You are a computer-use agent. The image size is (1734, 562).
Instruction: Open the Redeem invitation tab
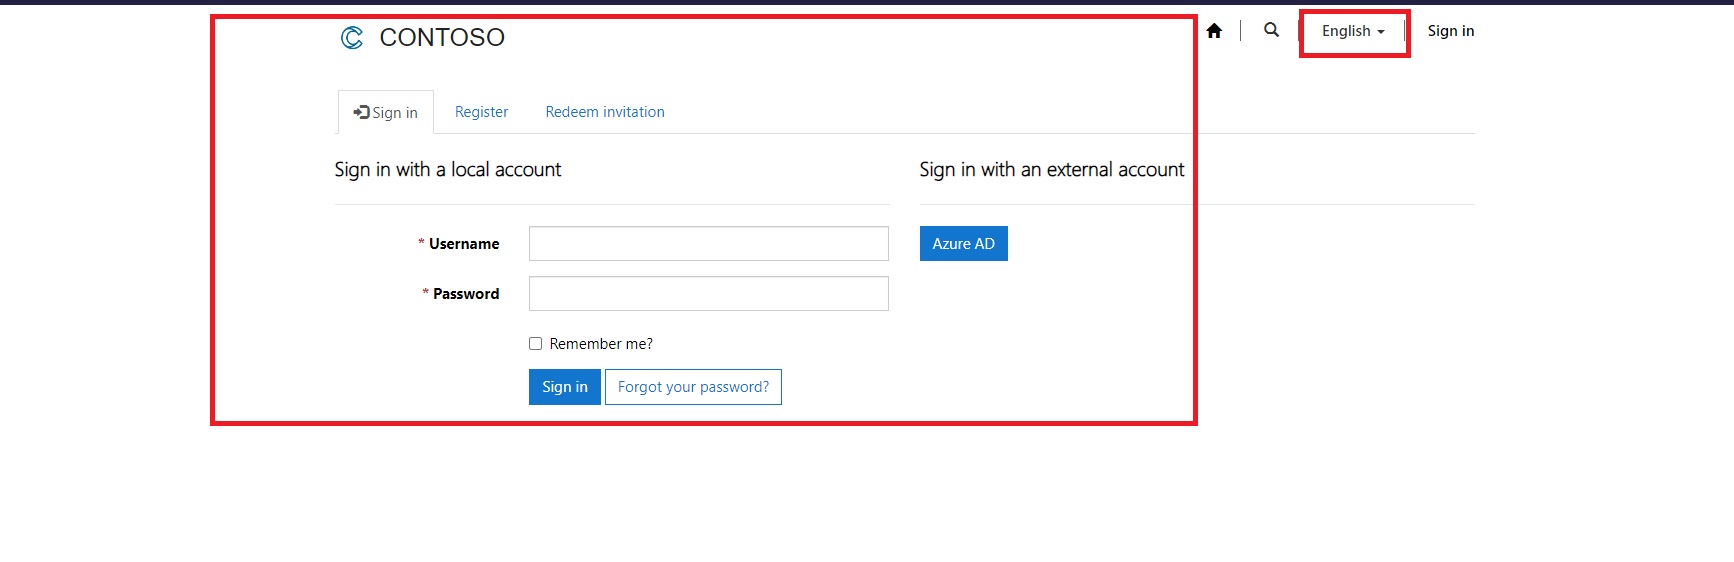pos(605,112)
